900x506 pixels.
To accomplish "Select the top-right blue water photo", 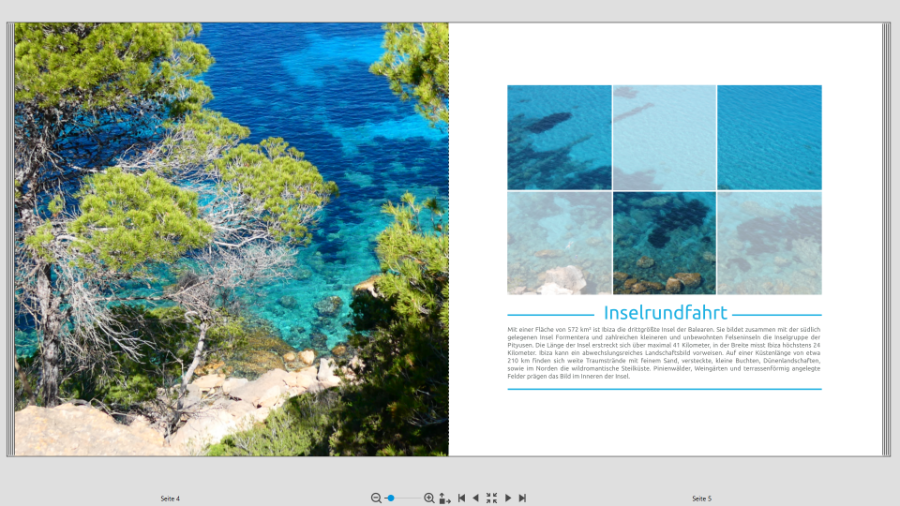I will click(769, 137).
